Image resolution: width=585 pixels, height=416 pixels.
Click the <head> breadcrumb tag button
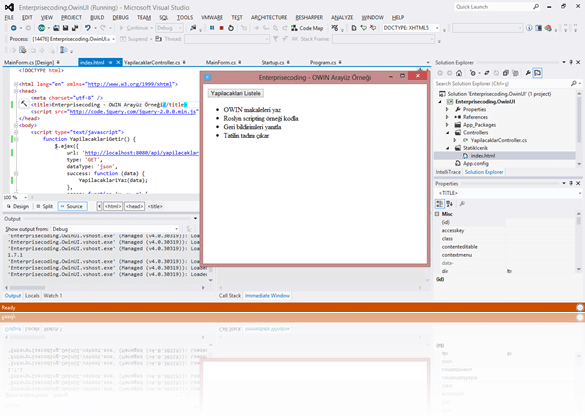tap(134, 206)
